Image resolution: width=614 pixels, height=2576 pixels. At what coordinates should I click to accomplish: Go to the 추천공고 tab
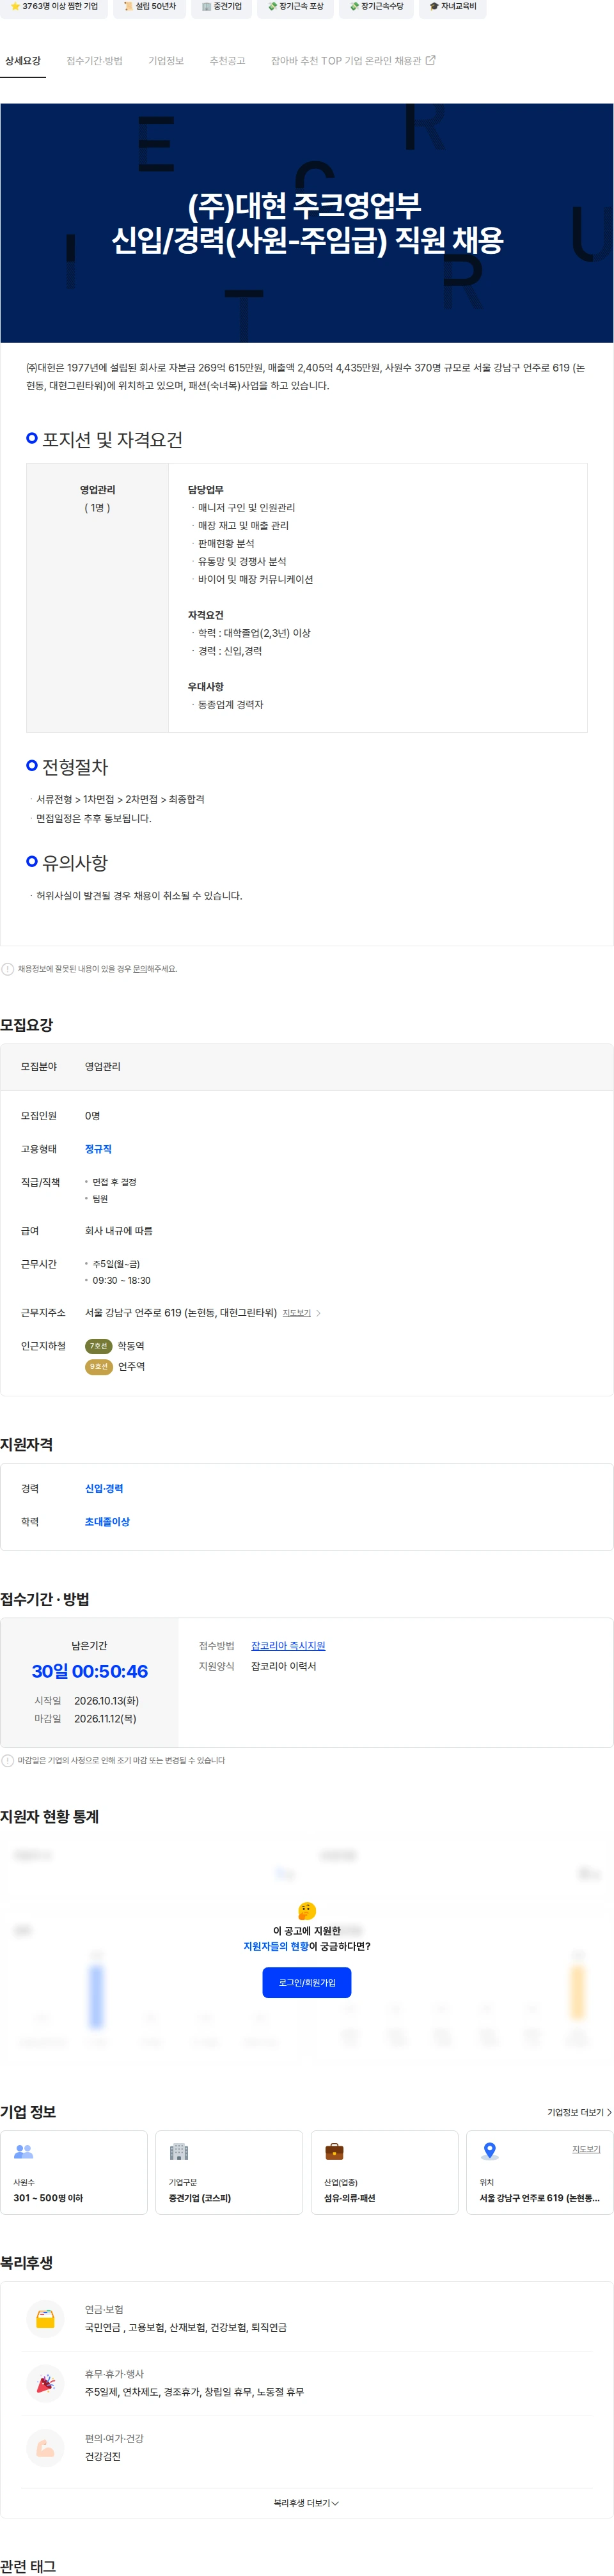click(227, 61)
